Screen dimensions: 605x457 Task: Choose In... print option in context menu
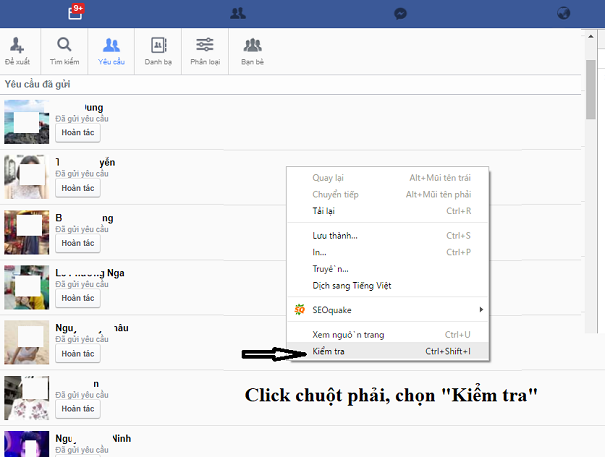tap(388, 252)
